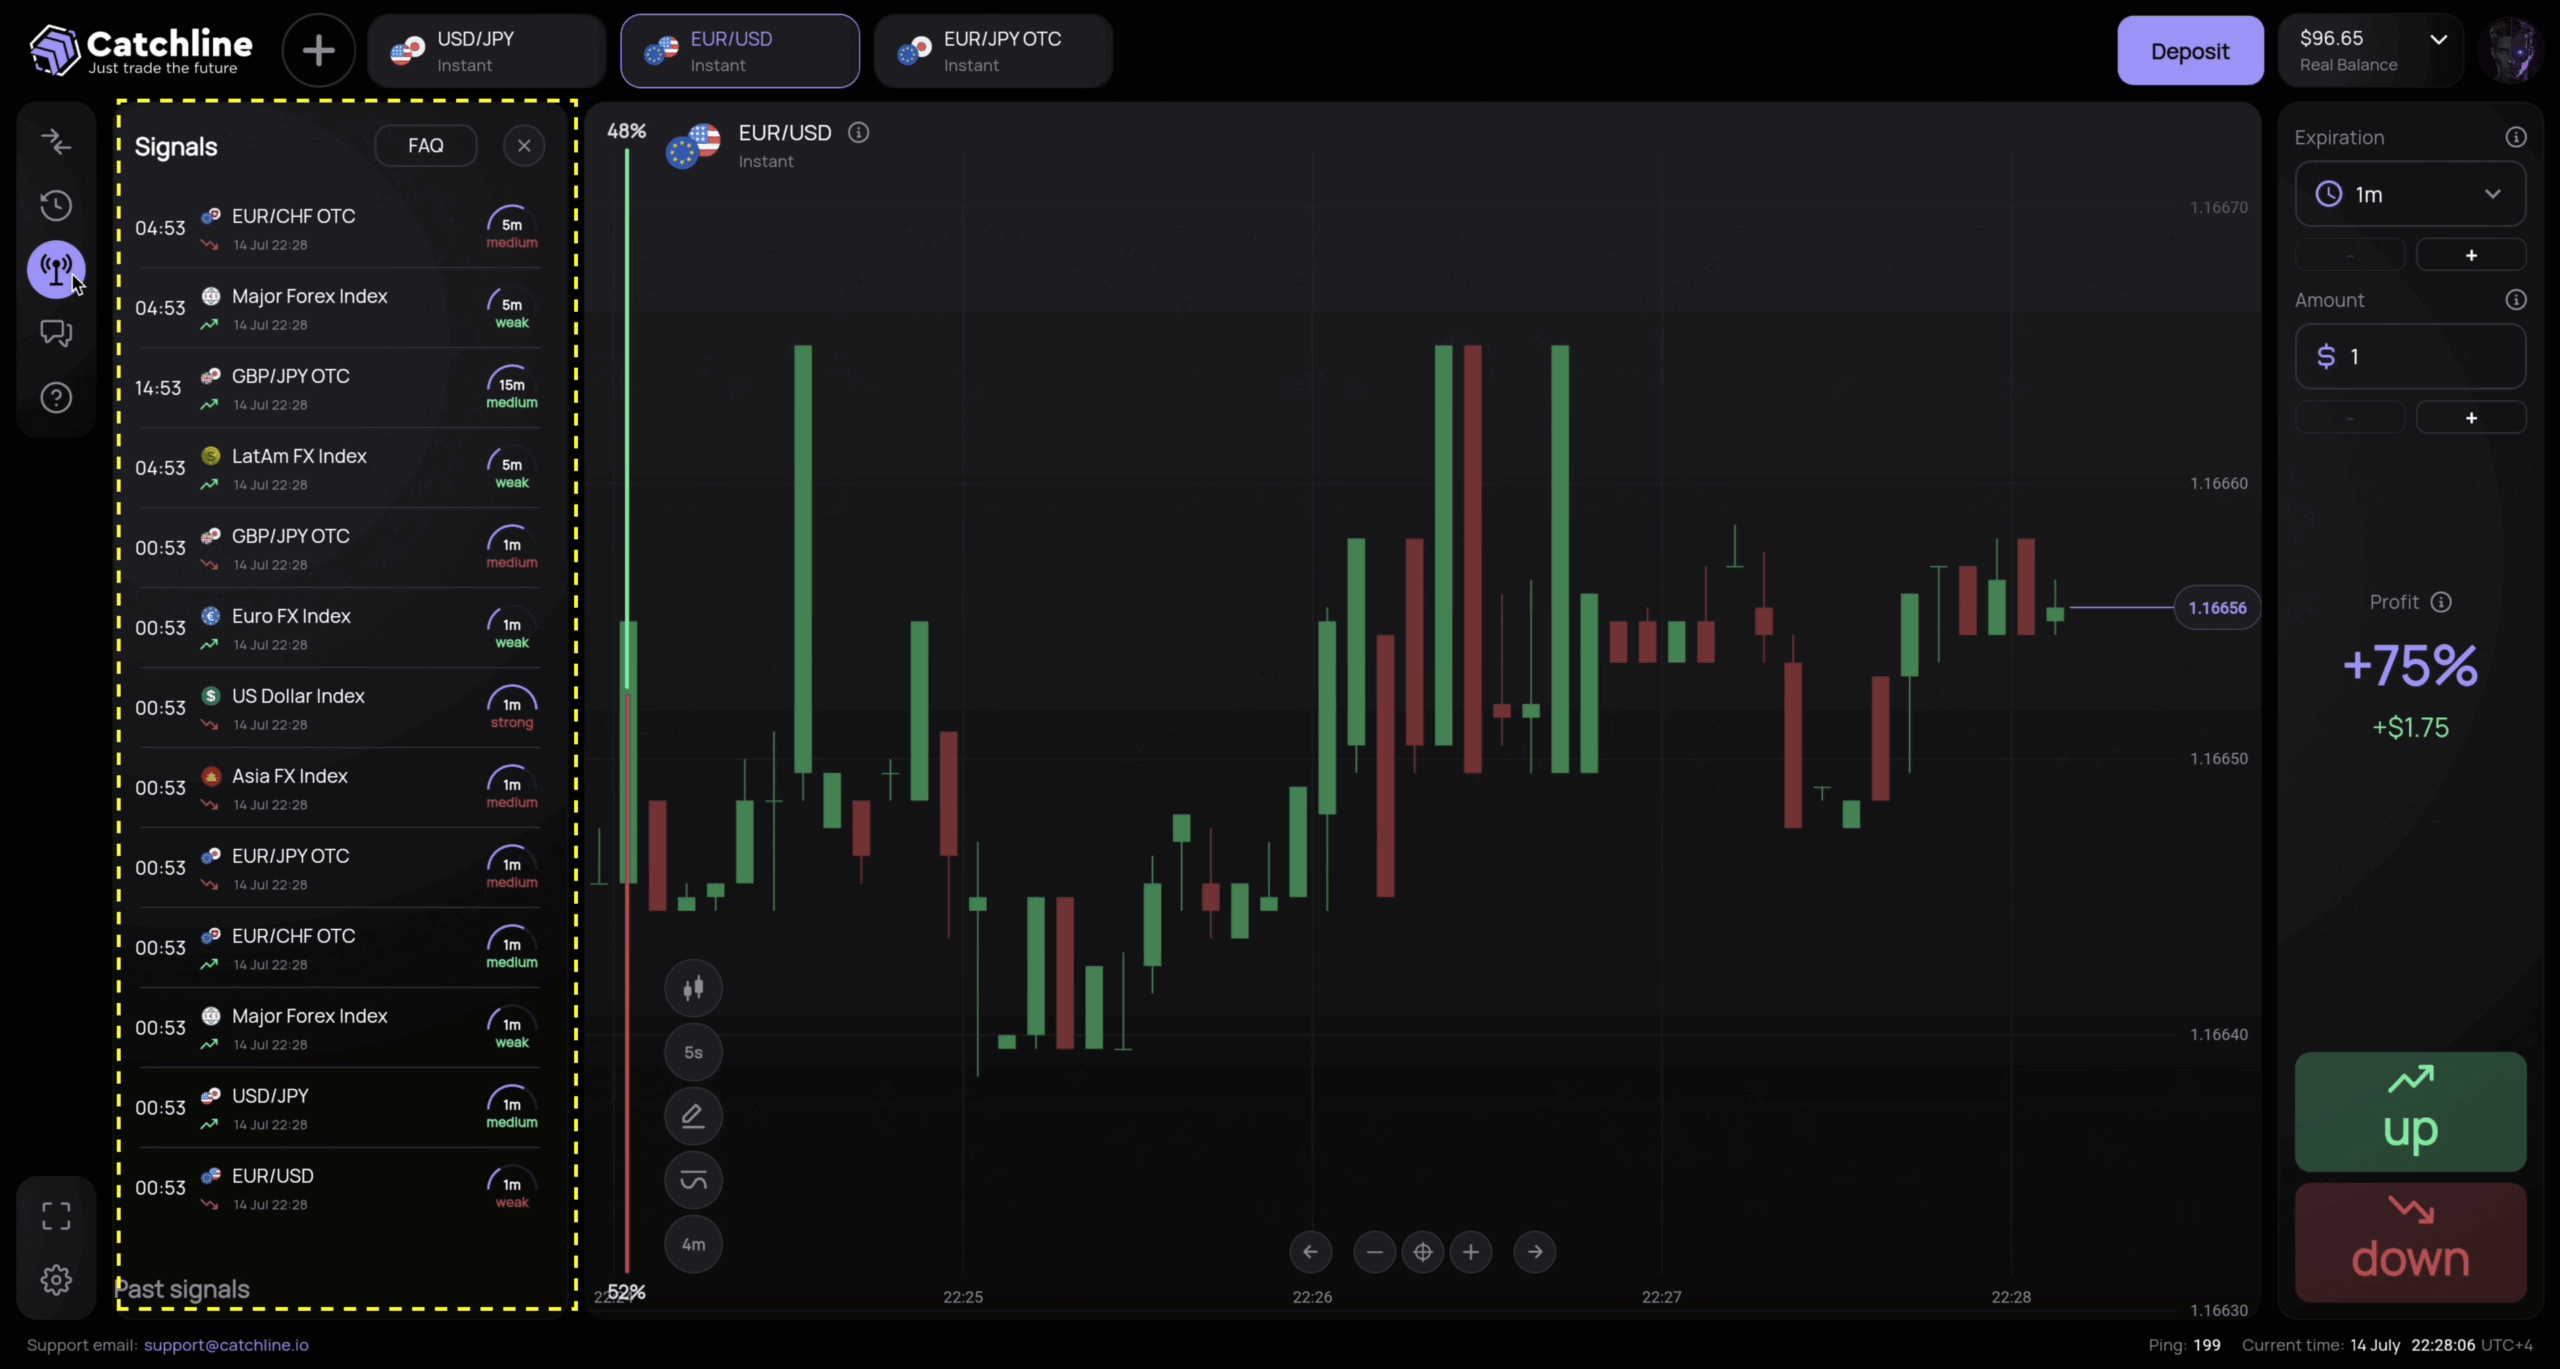Show Amount info tooltip icon
2560x1369 pixels.
(x=2516, y=300)
